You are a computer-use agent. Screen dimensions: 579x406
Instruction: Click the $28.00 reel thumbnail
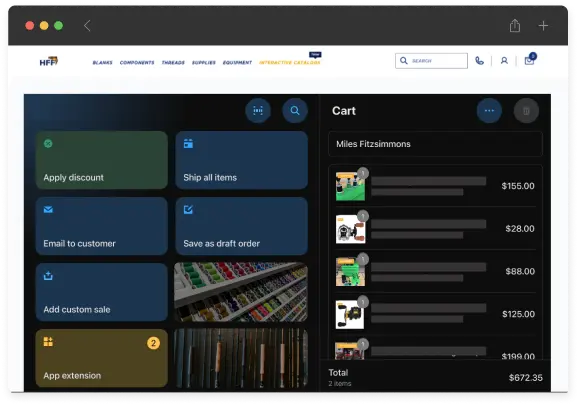(x=350, y=229)
